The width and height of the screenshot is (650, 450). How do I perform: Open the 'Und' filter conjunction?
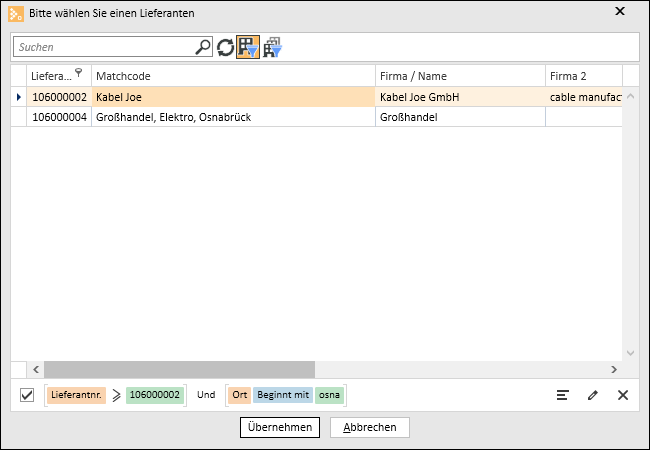206,395
